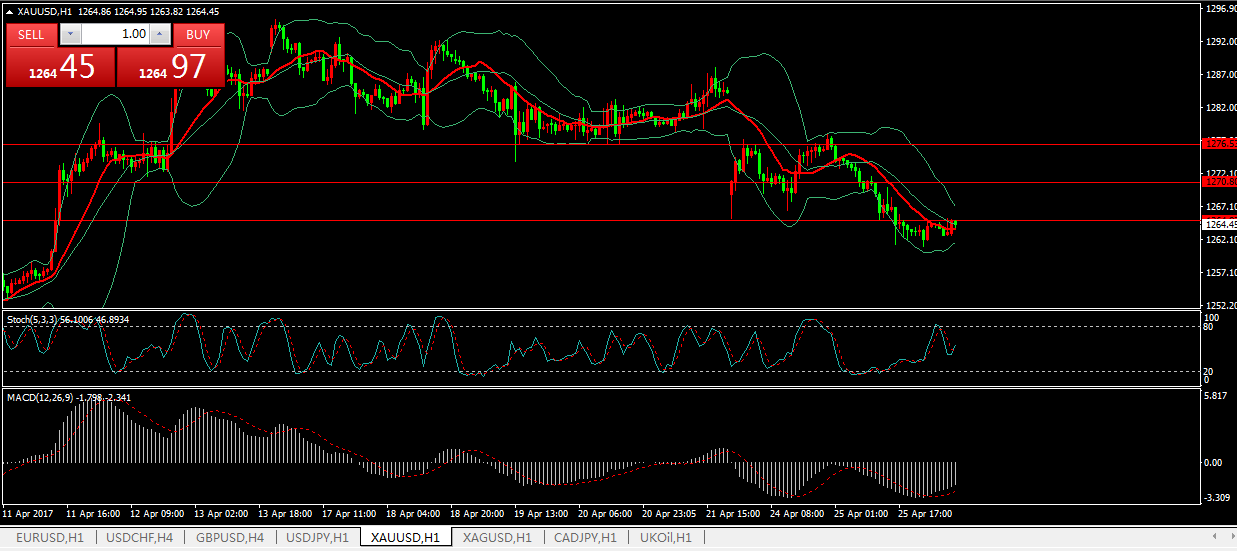
Task: Click the MACD(12,26,9) indicator label
Action: [68, 397]
